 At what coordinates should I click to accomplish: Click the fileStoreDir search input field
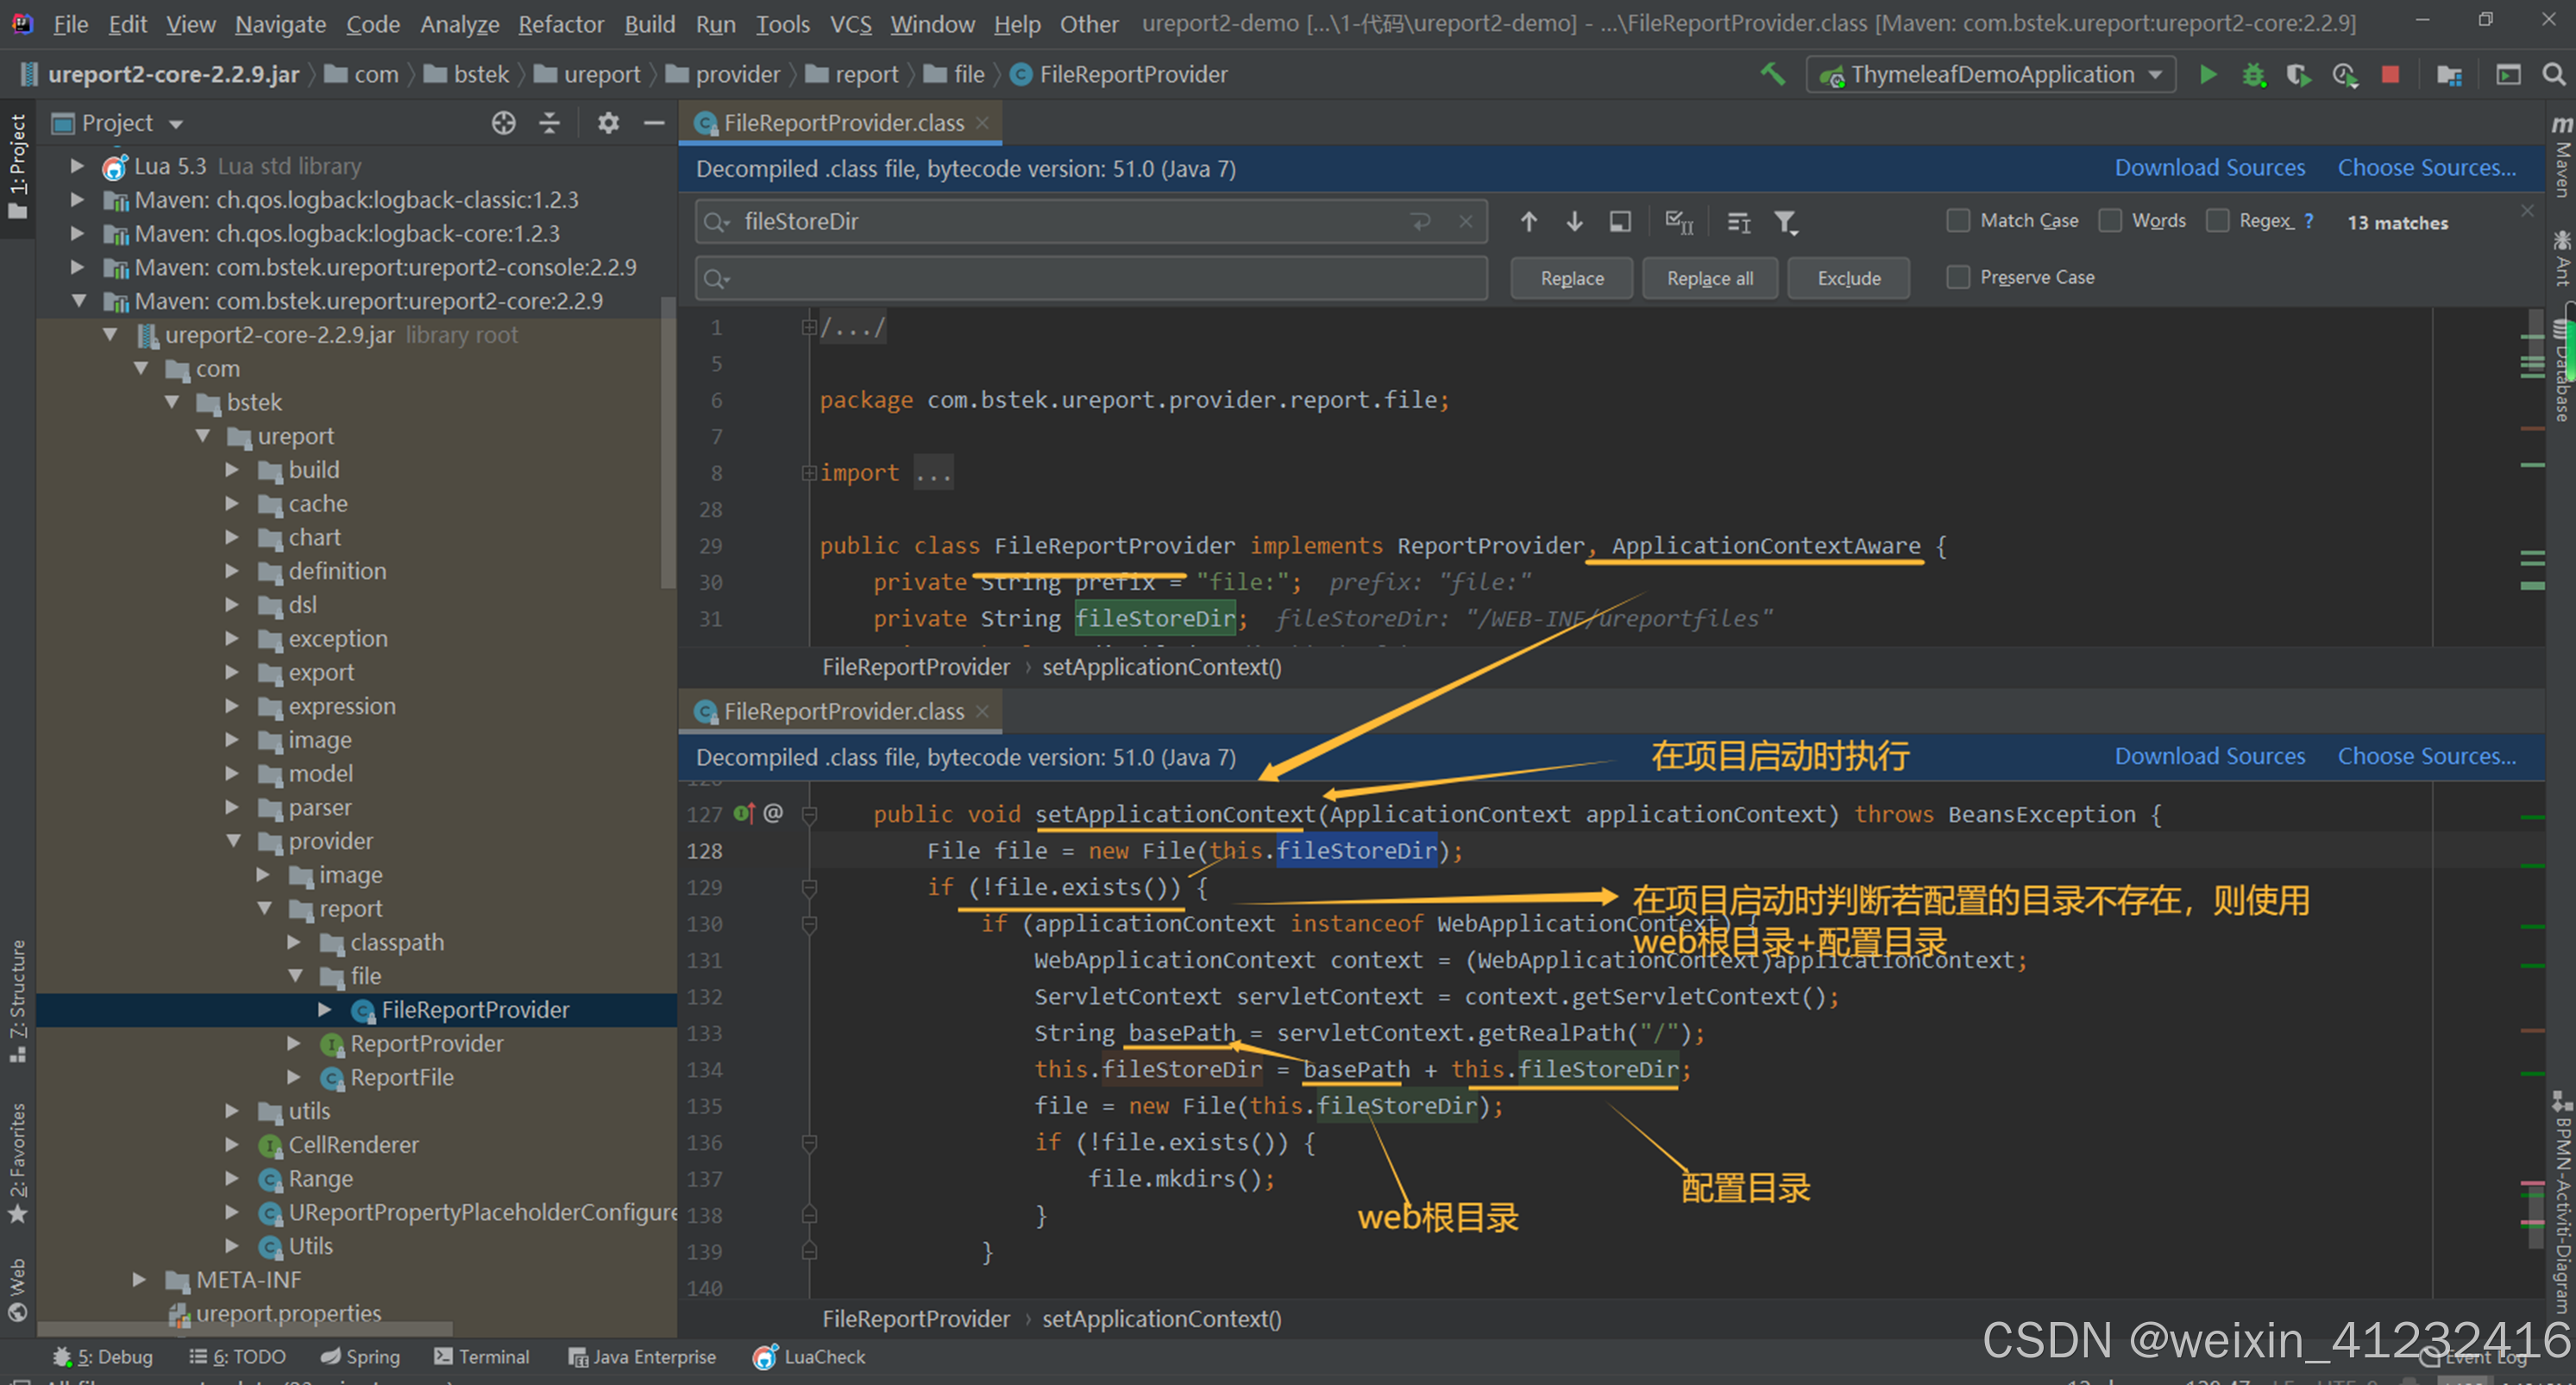[x=1070, y=221]
